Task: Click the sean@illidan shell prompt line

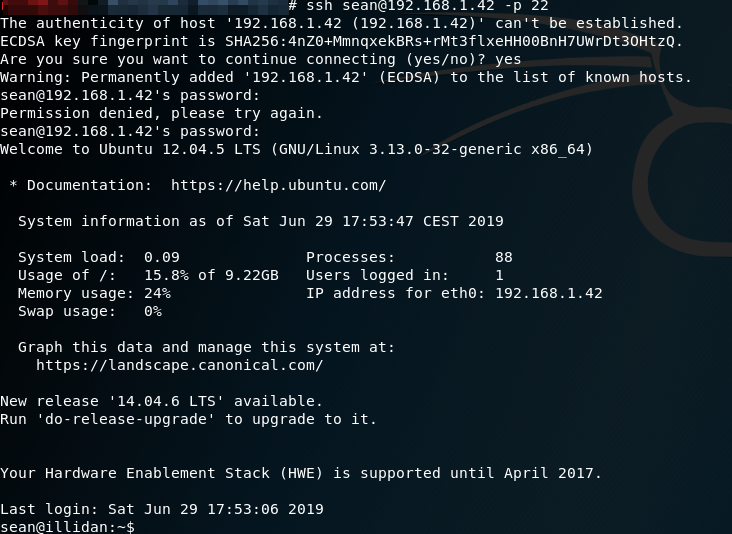Action: (68, 526)
